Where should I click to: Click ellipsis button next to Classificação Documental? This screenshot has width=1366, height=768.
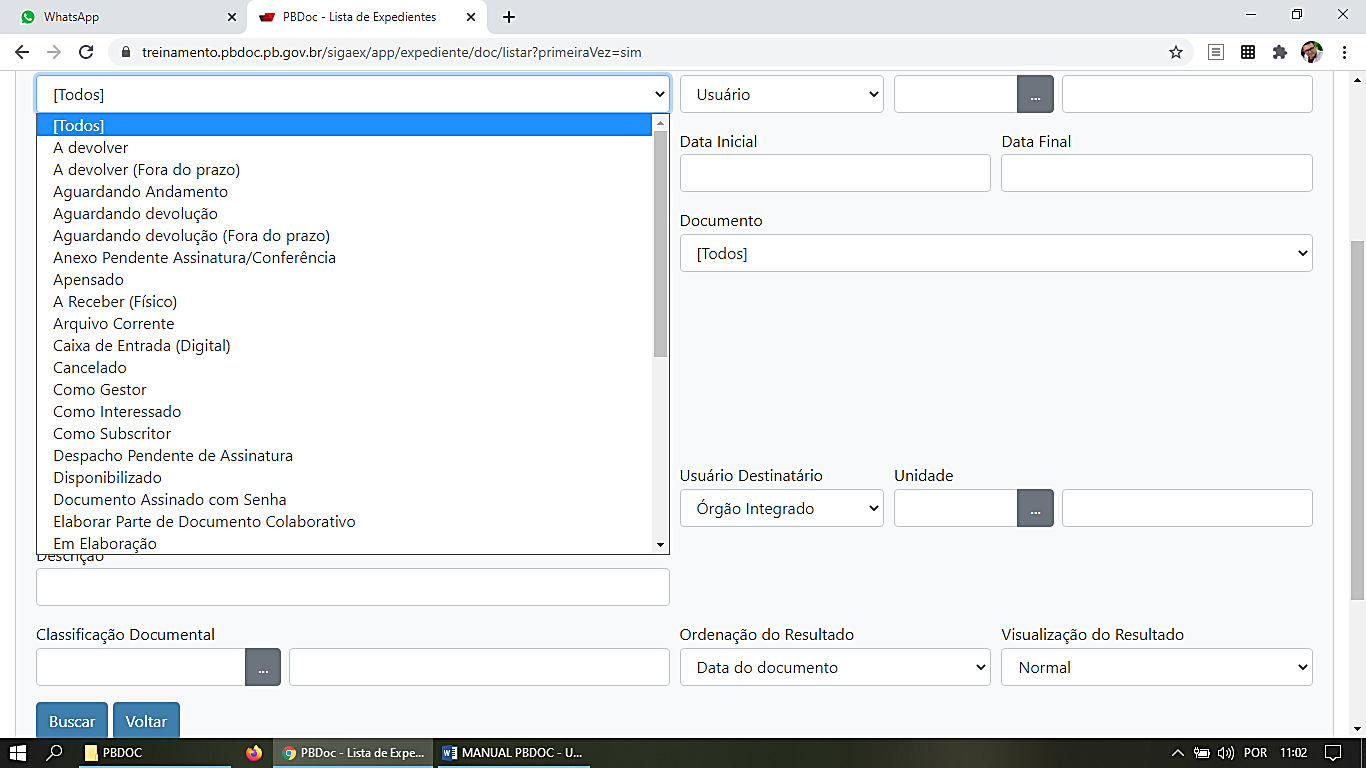(263, 667)
